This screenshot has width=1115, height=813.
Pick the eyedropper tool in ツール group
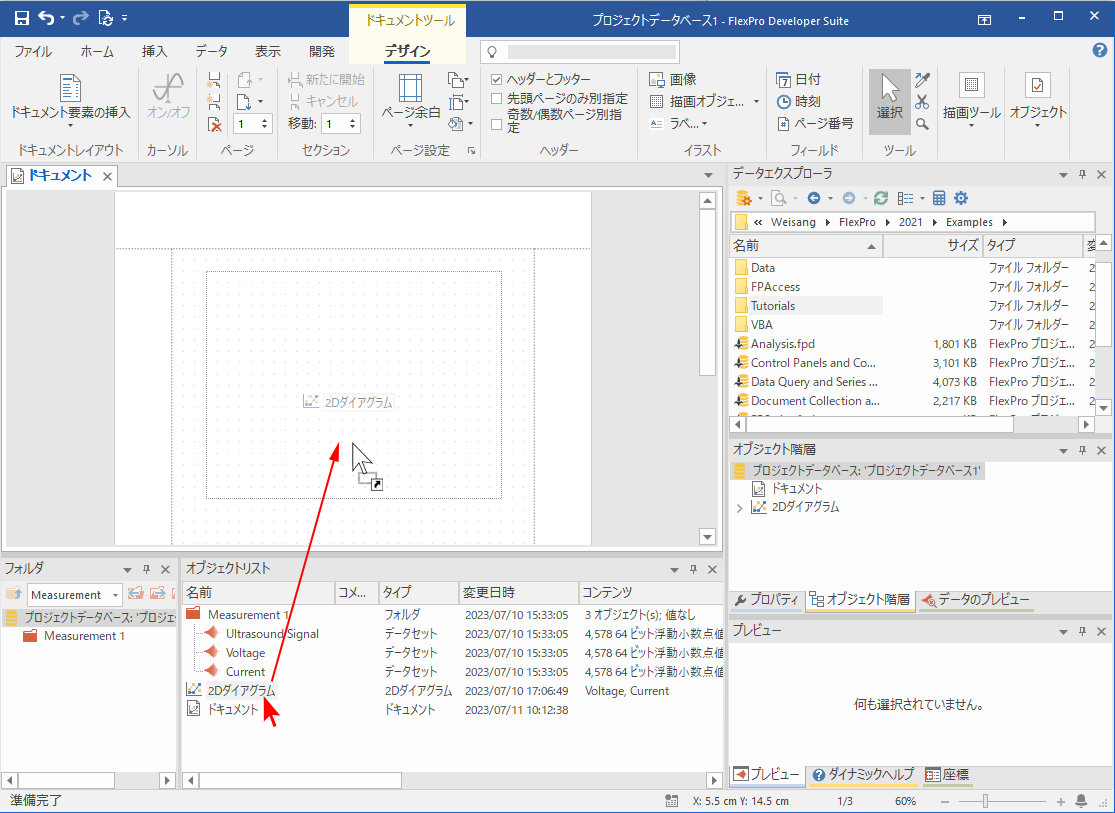[x=922, y=80]
